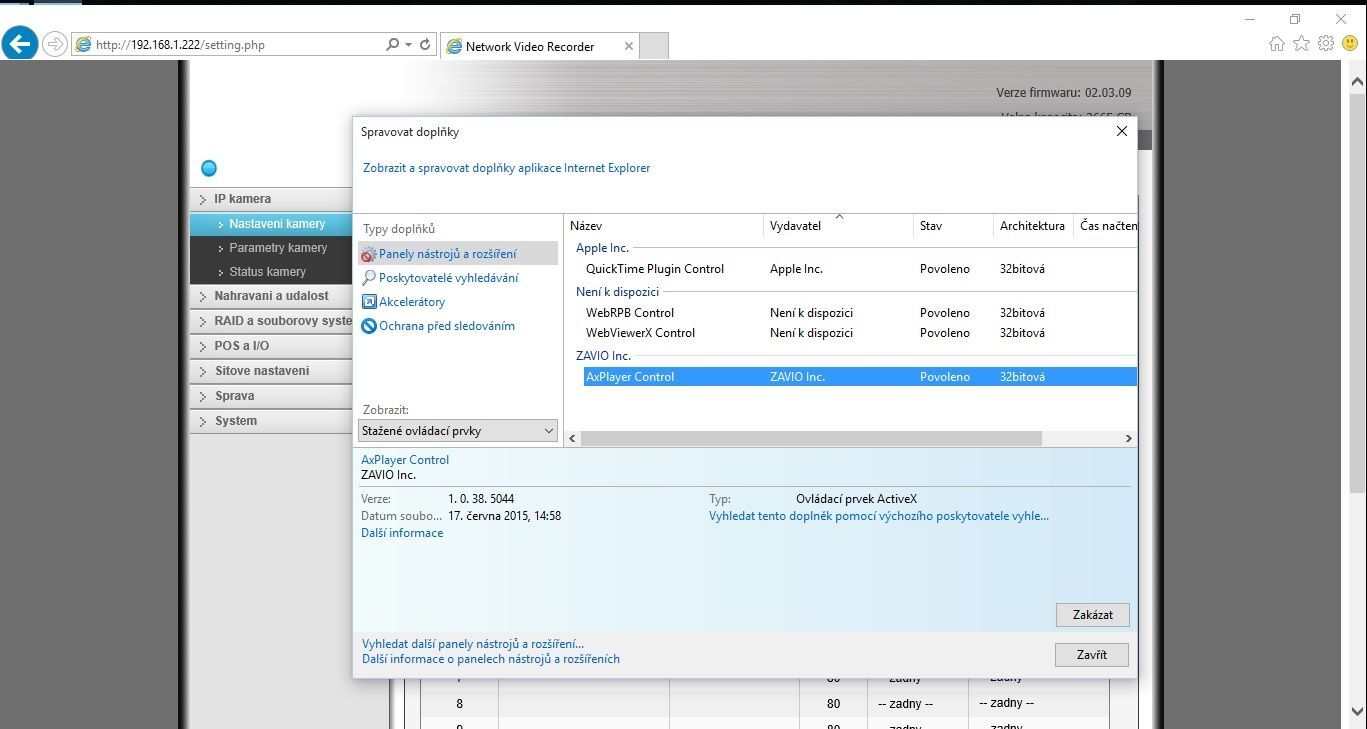Expand the Sitove nastaveni sidebar section
The width and height of the screenshot is (1367, 729).
point(261,371)
